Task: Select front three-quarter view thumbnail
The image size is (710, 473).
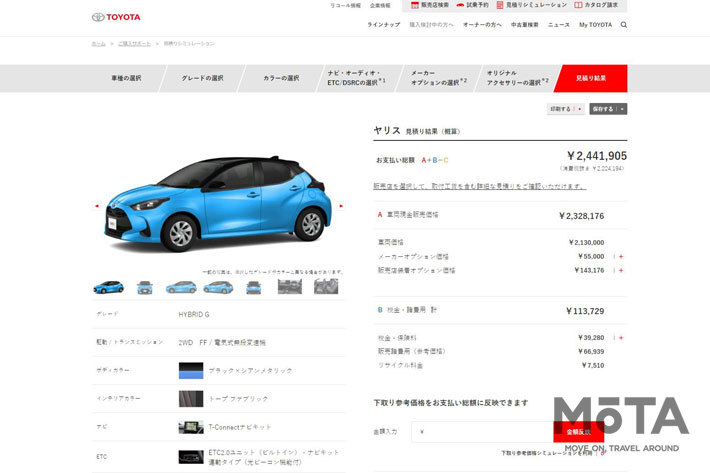Action: [109, 287]
